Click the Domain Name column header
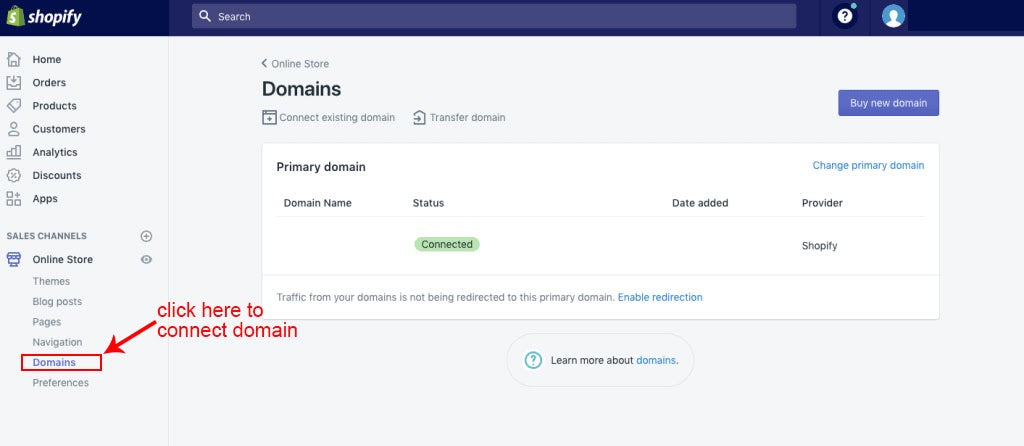This screenshot has width=1024, height=446. point(317,203)
